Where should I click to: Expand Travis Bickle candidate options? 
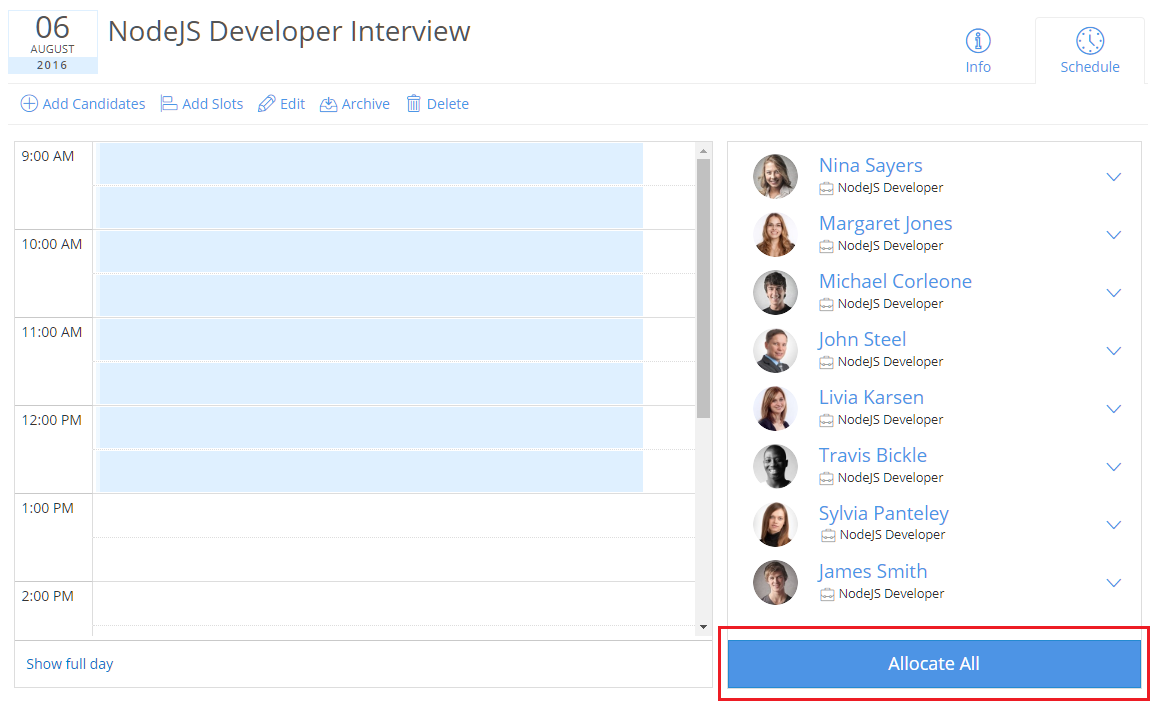click(x=1114, y=467)
